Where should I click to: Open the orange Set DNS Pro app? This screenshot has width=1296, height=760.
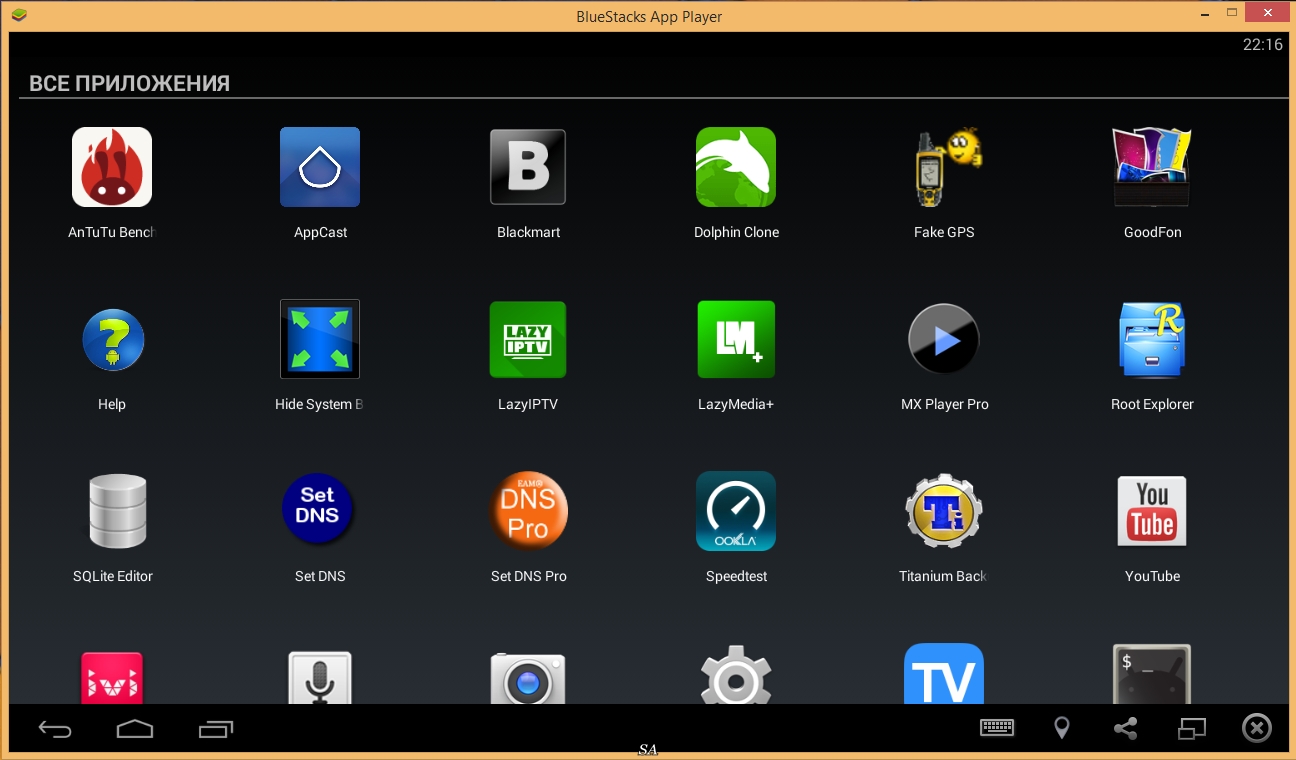point(528,511)
